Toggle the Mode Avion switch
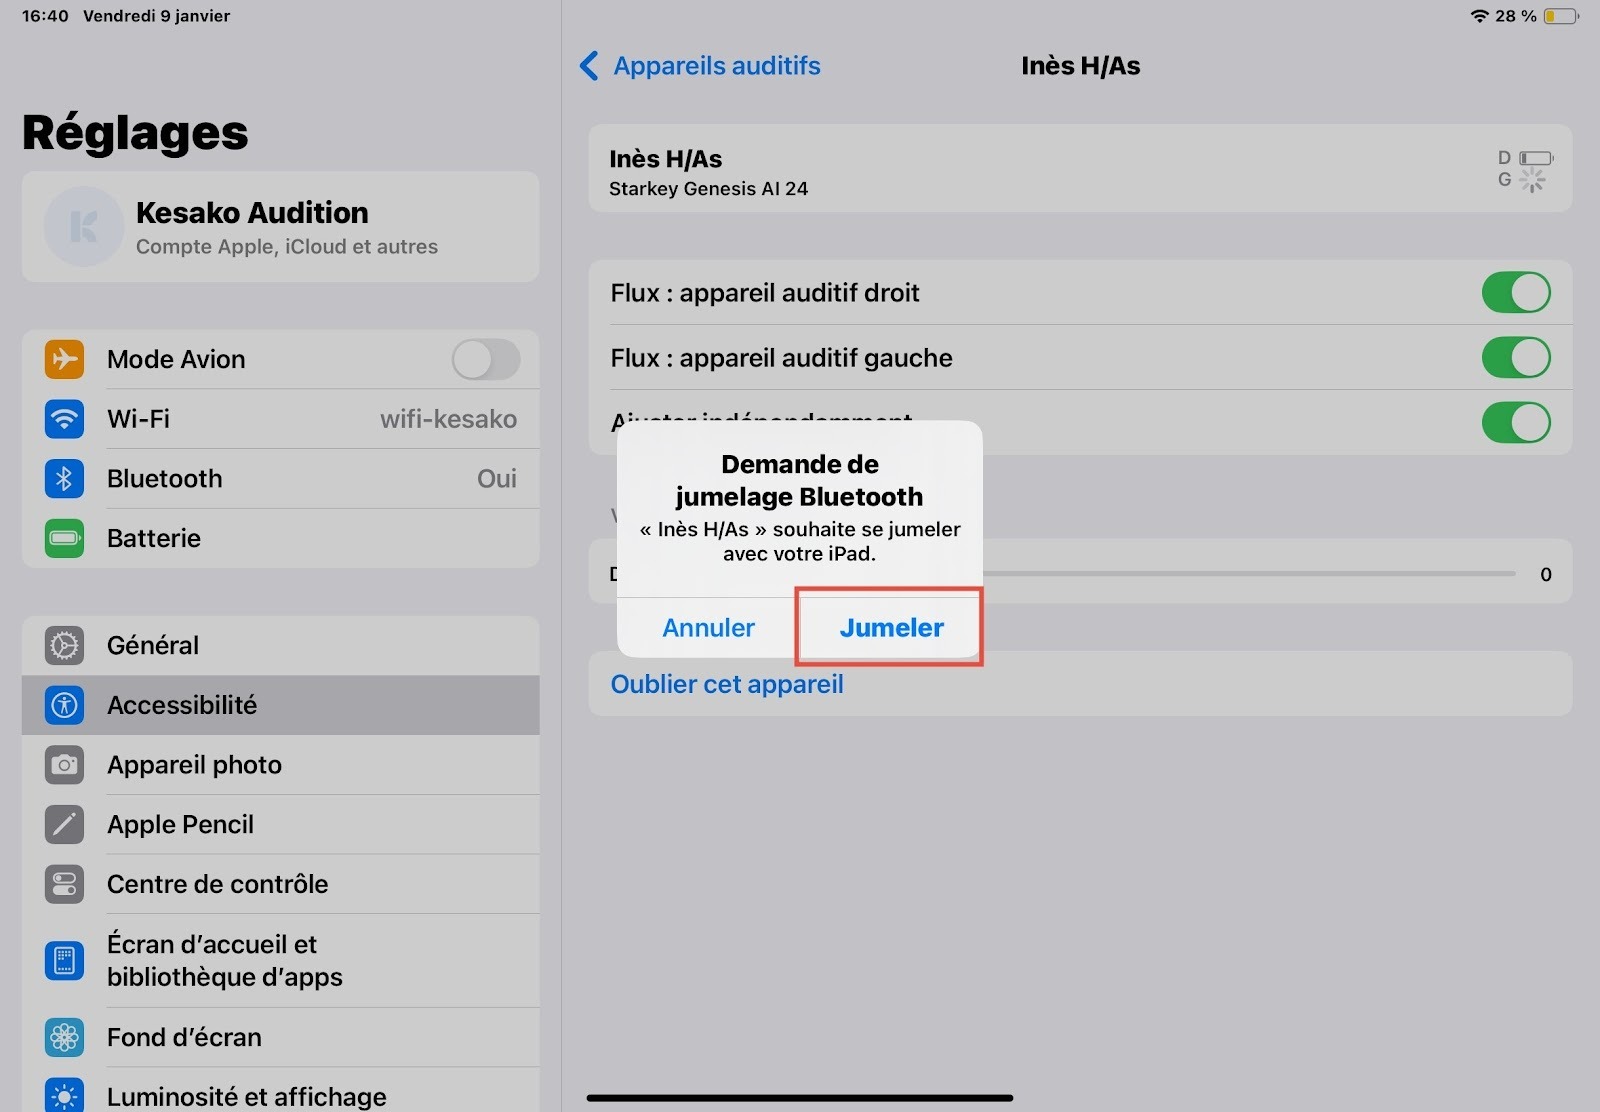The image size is (1600, 1112). point(486,359)
